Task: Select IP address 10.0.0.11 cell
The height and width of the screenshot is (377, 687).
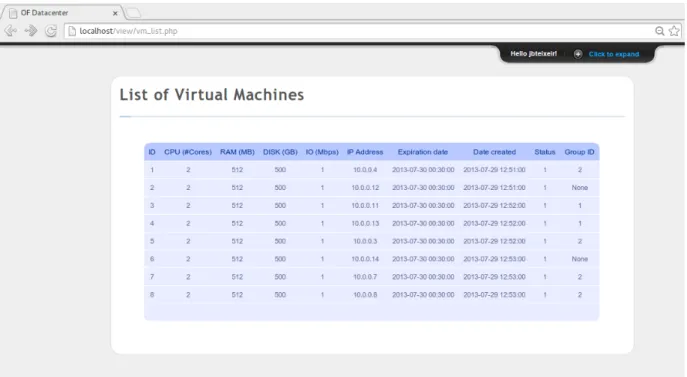Action: tap(365, 206)
